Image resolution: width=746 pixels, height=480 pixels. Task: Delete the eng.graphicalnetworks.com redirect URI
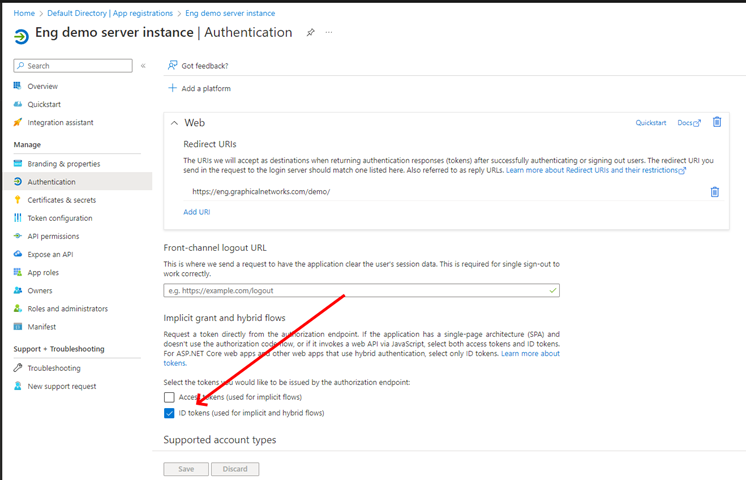(715, 192)
